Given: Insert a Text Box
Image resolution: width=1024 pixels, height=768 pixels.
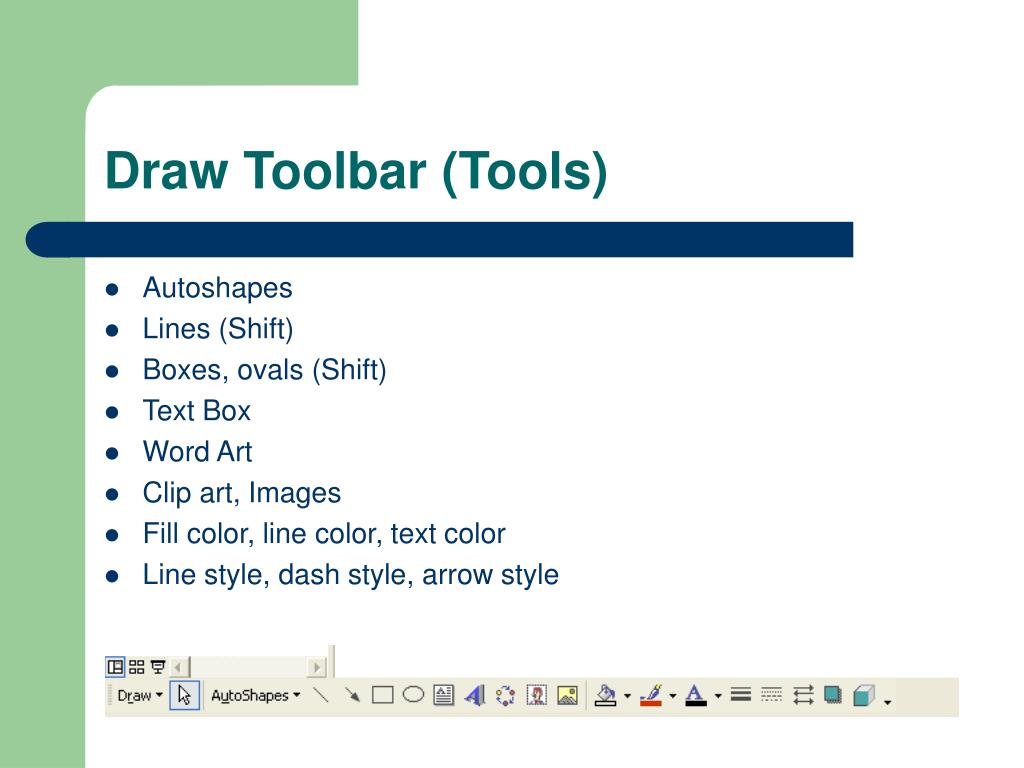Looking at the screenshot, I should point(444,696).
